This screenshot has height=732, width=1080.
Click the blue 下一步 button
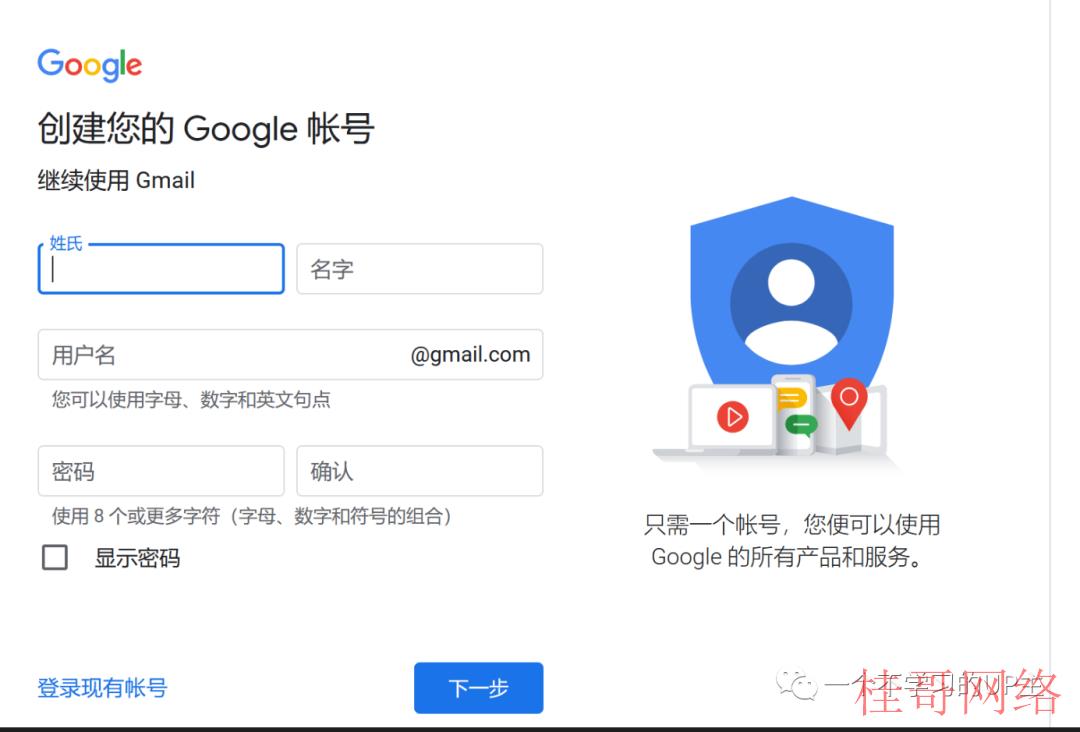point(479,687)
